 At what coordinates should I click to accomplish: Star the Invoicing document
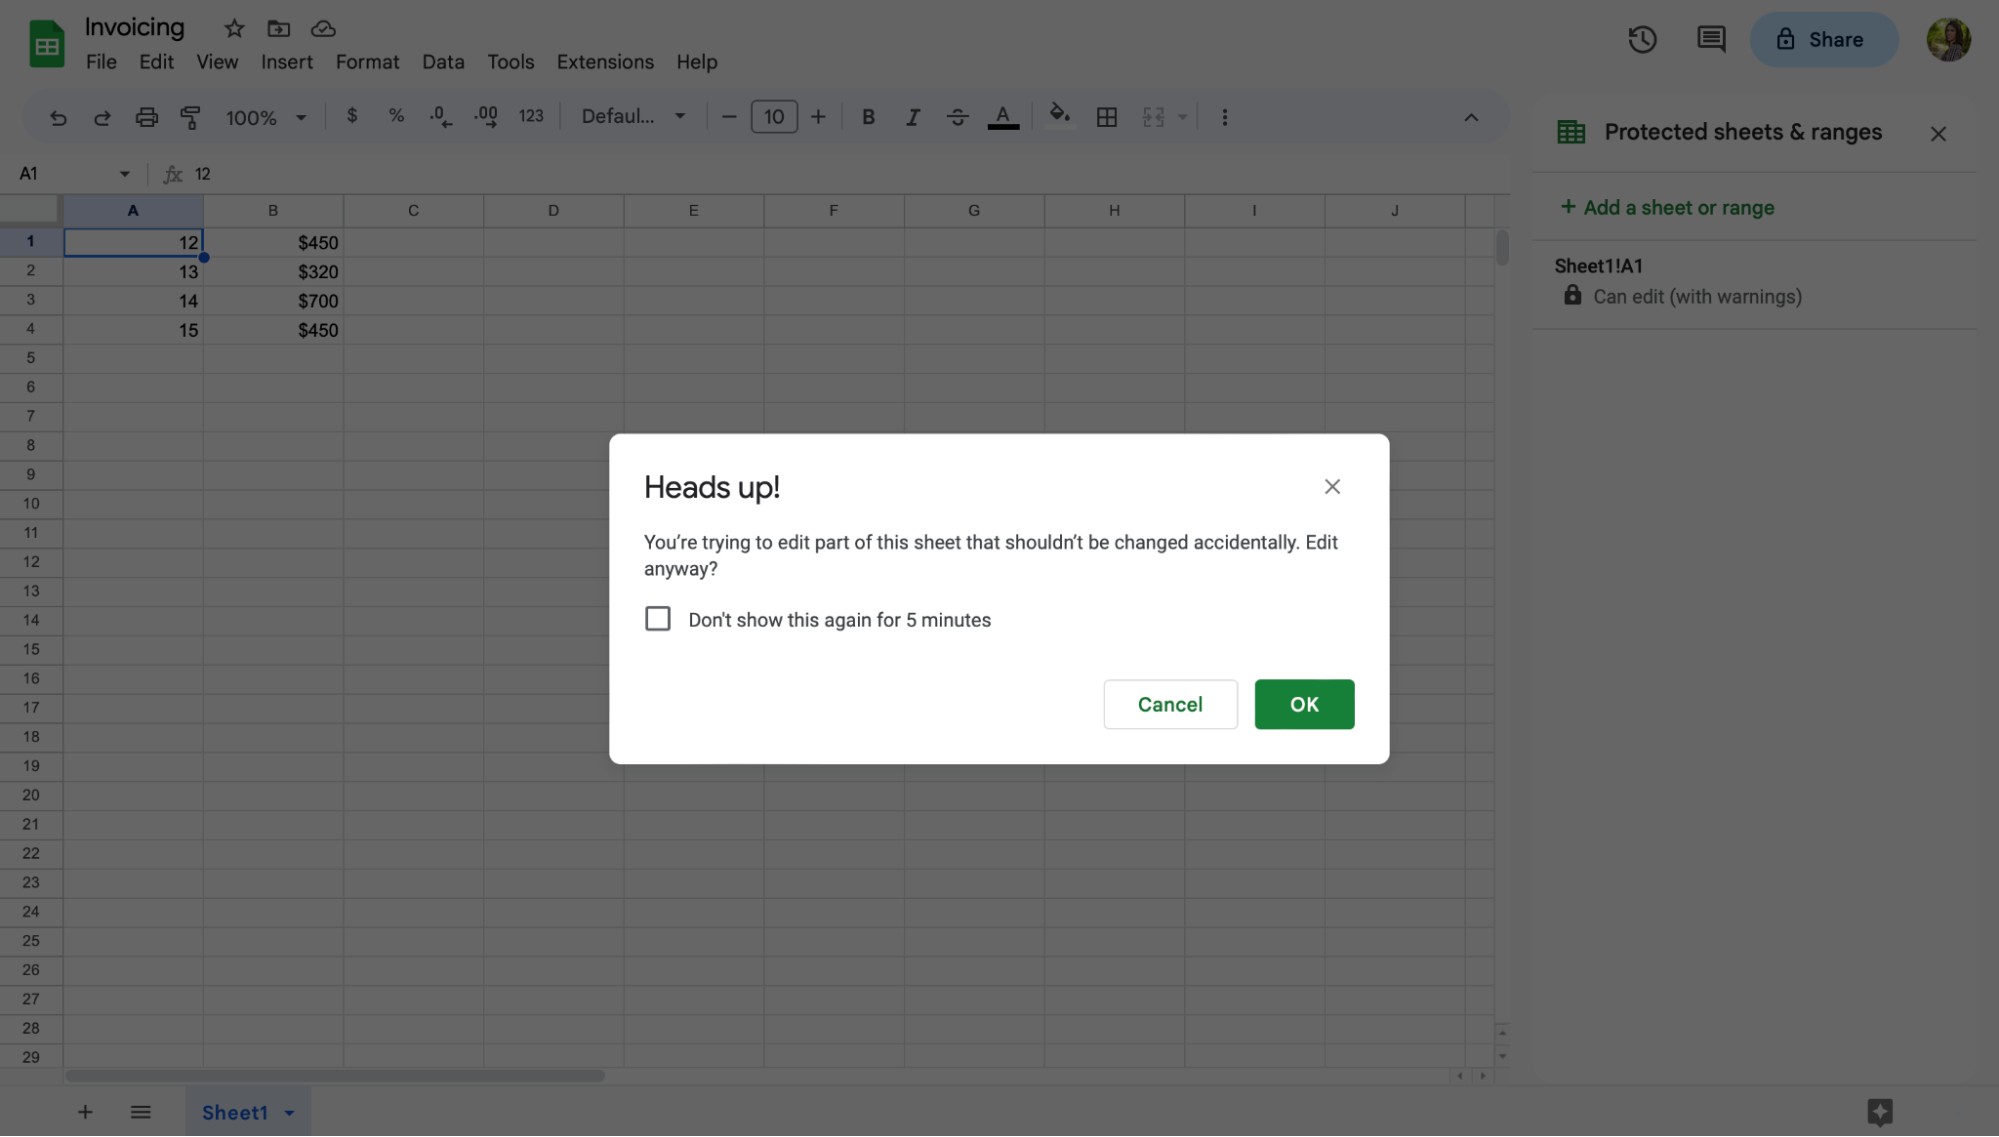point(234,28)
